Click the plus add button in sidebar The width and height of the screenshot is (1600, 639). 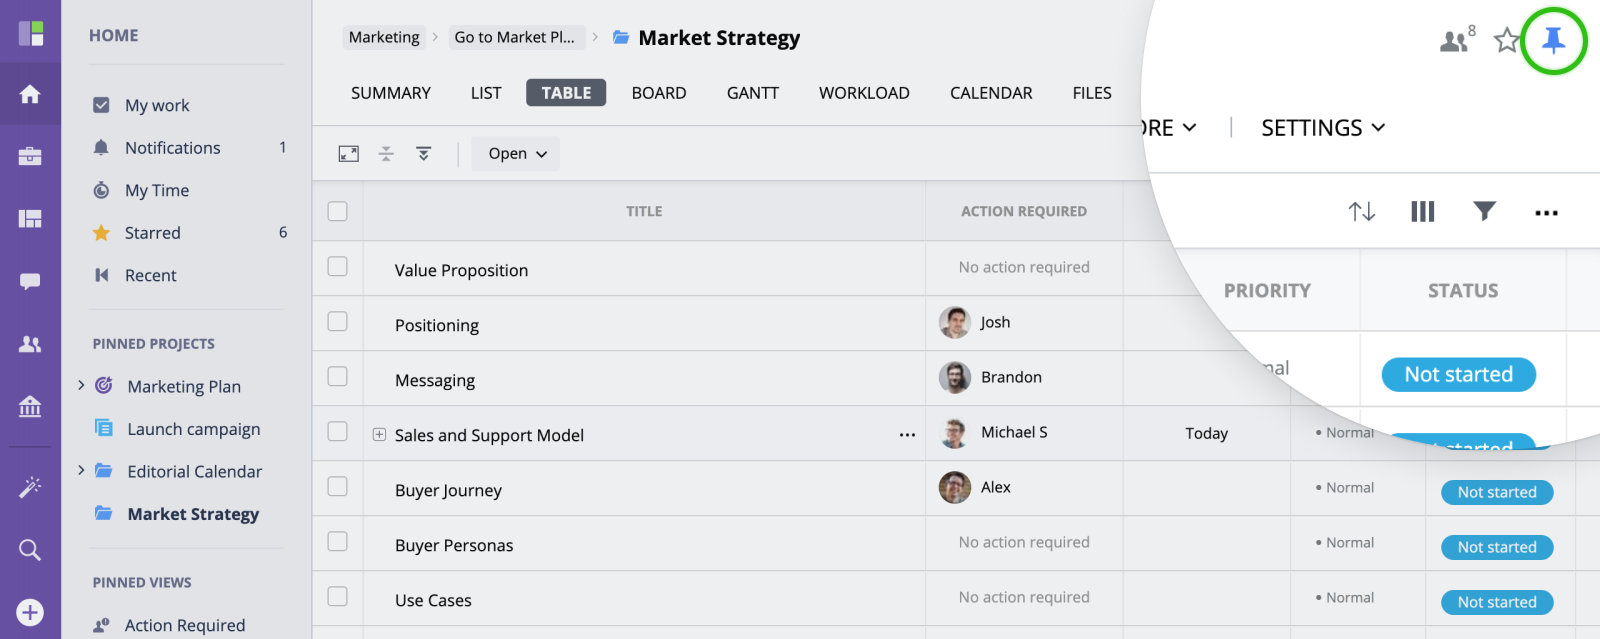(x=30, y=612)
